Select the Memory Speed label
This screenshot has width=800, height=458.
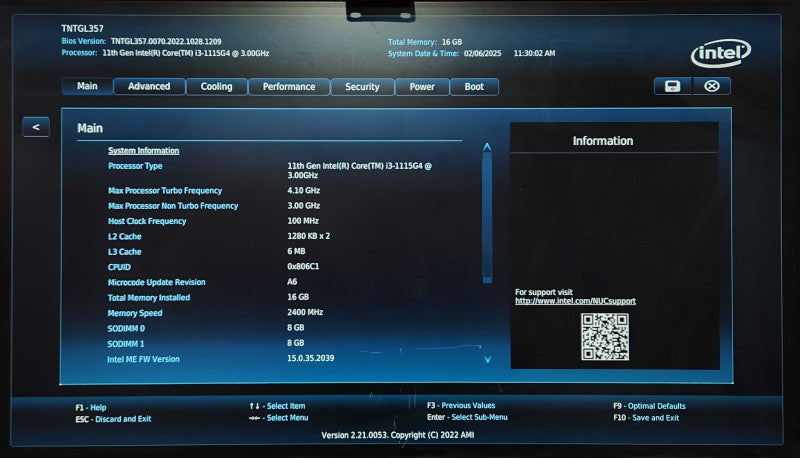135,313
